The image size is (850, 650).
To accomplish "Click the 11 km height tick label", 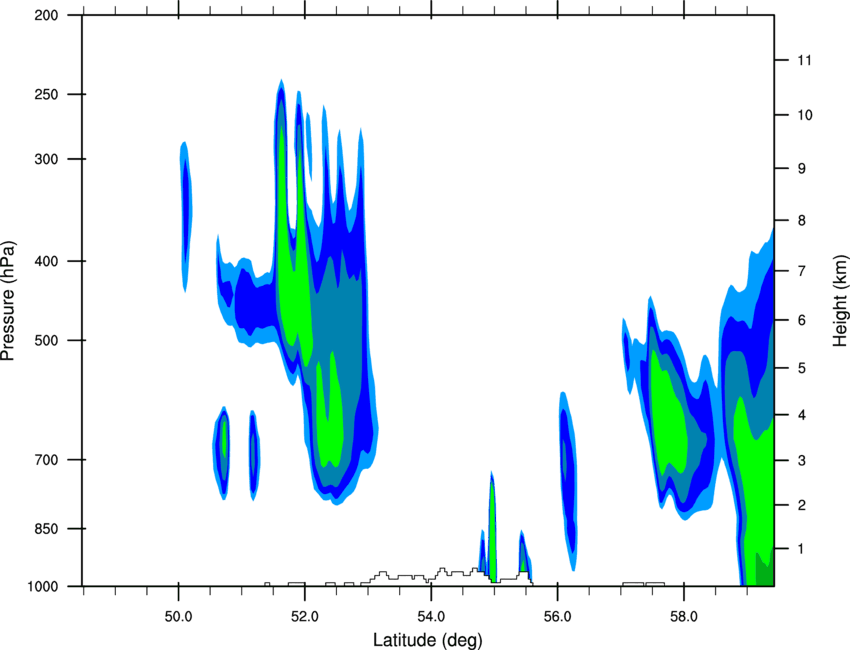I will 804,60.
